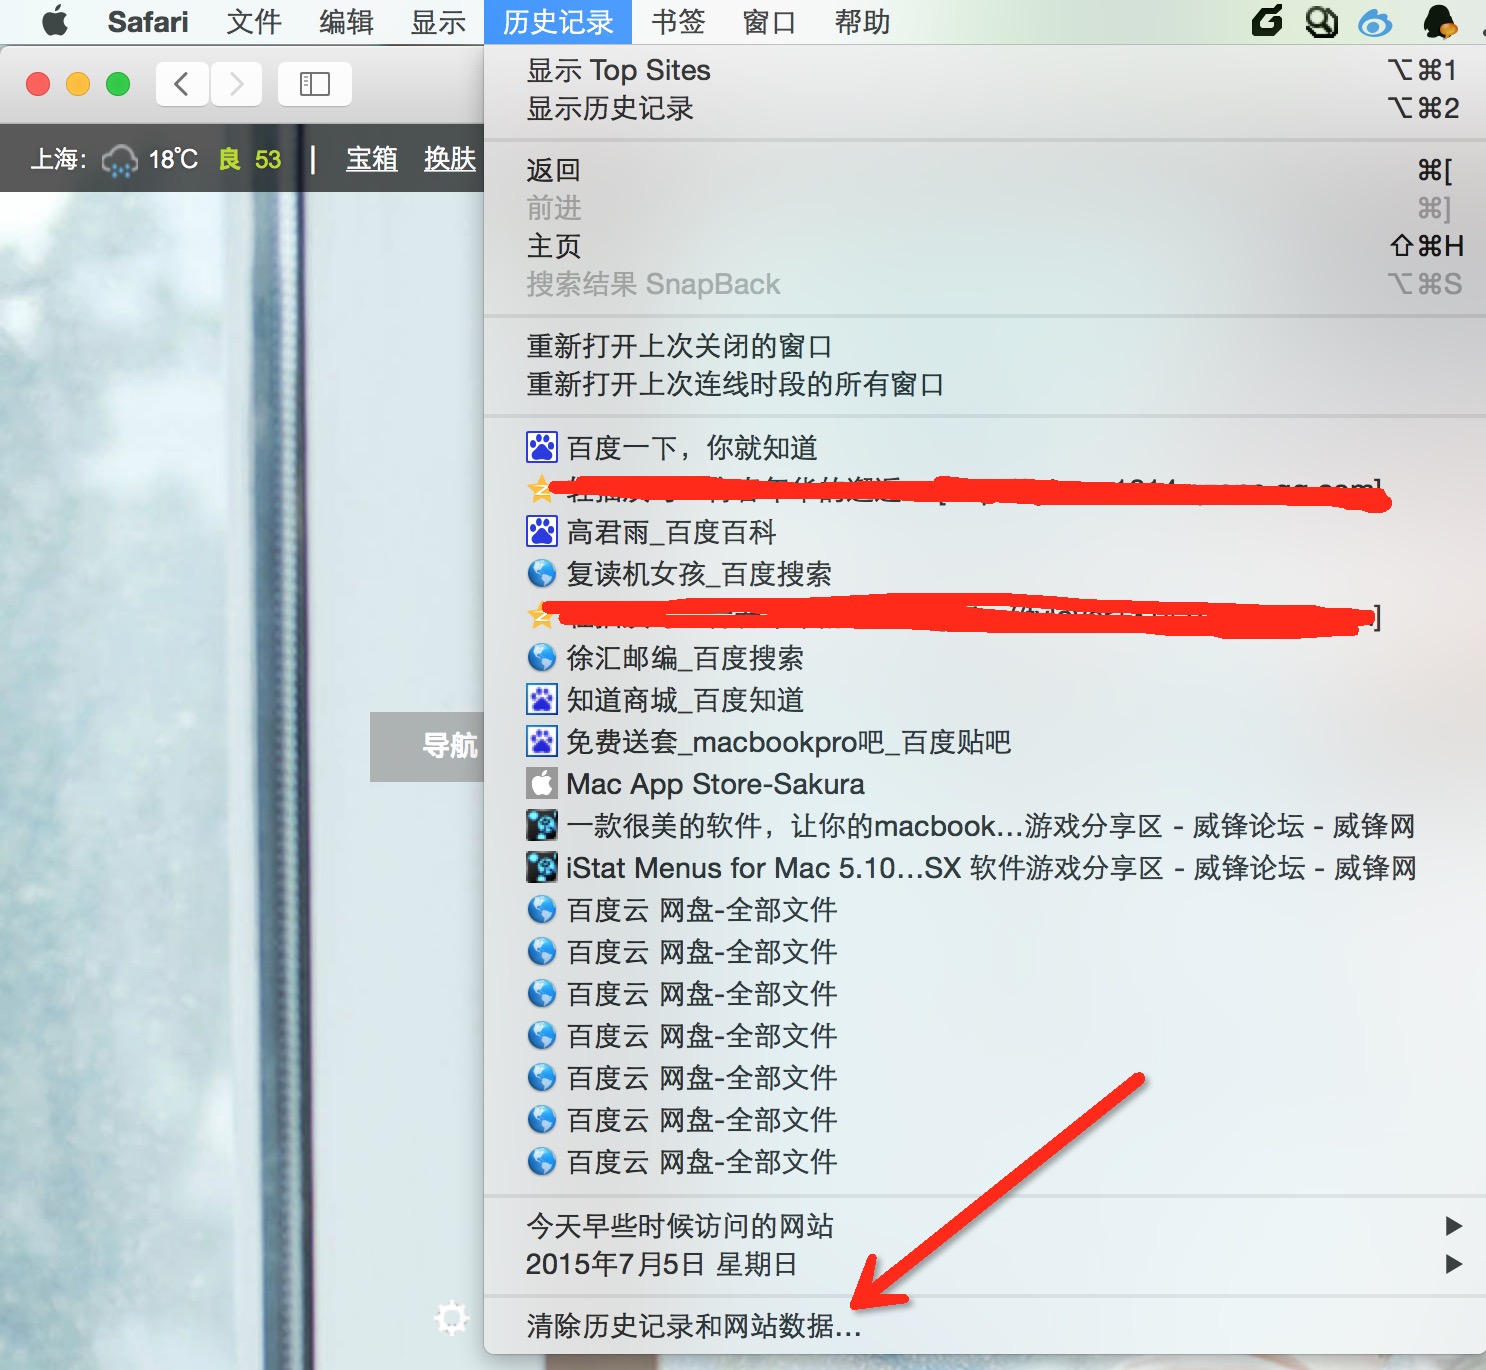Click the Weibo eye icon in menu bar
Screen dimensions: 1486x1370
pos(1375,22)
